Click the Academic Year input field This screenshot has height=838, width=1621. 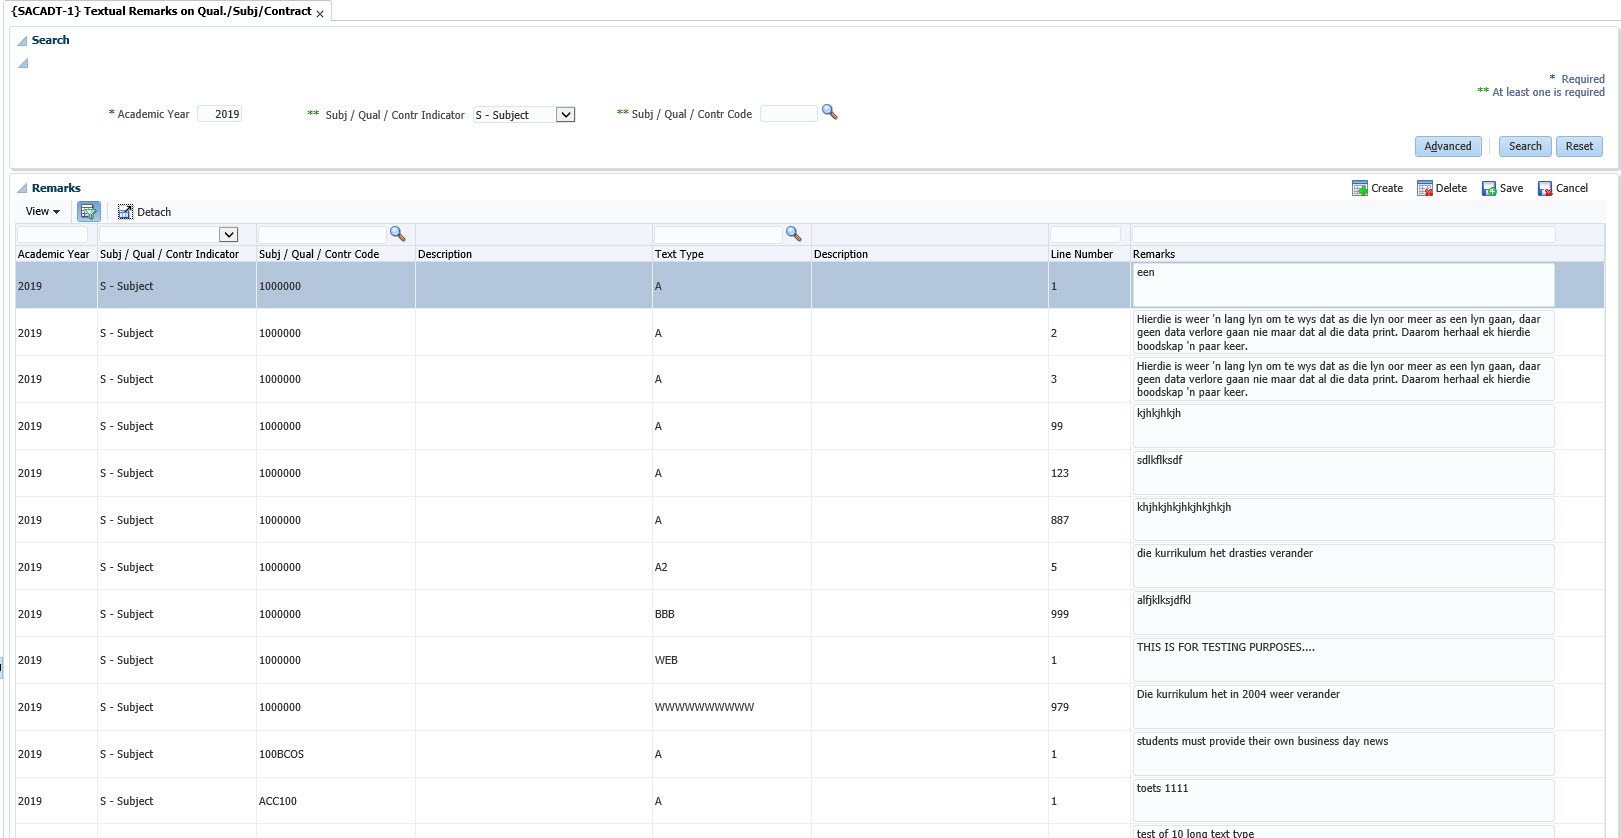click(x=220, y=114)
